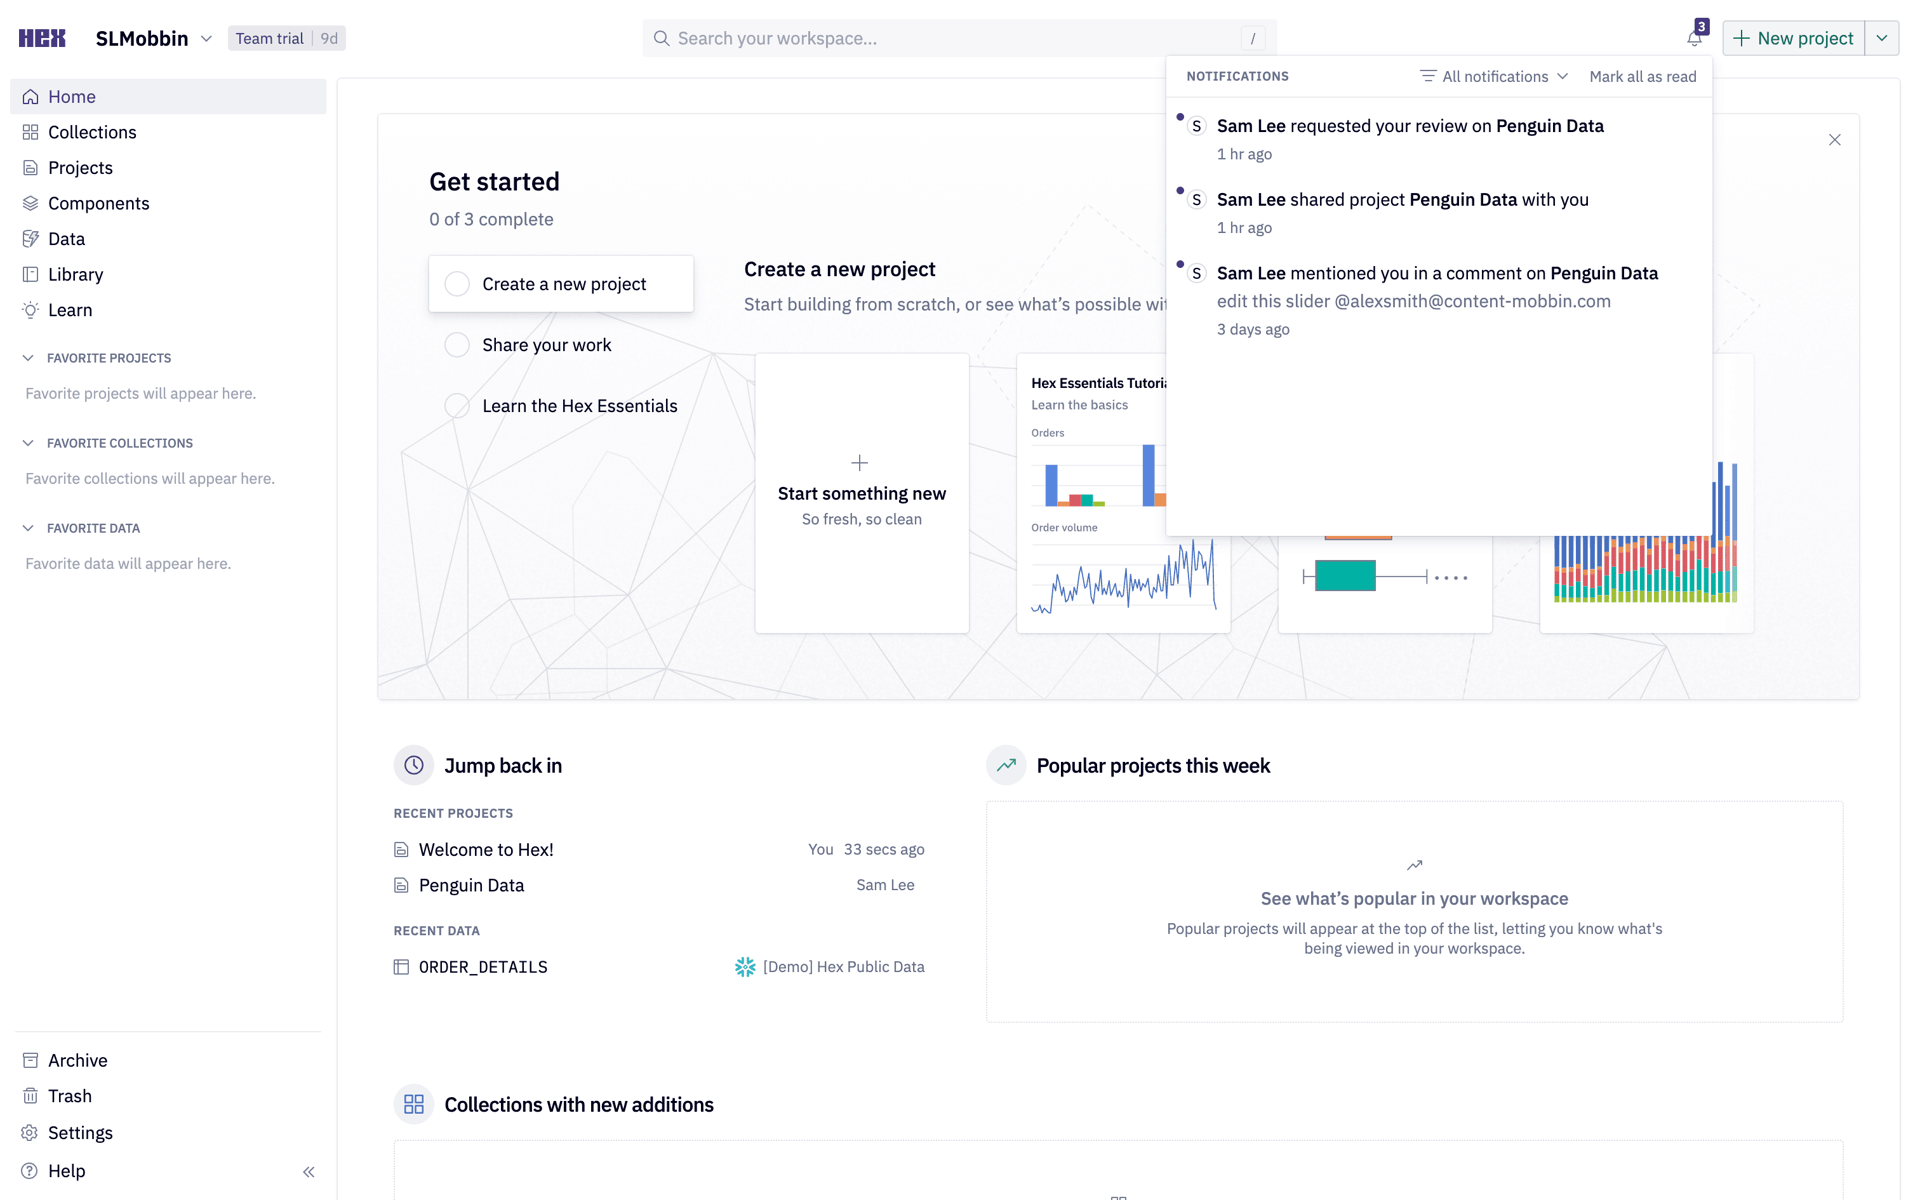Open Settings in the sidebar

coord(168,1133)
